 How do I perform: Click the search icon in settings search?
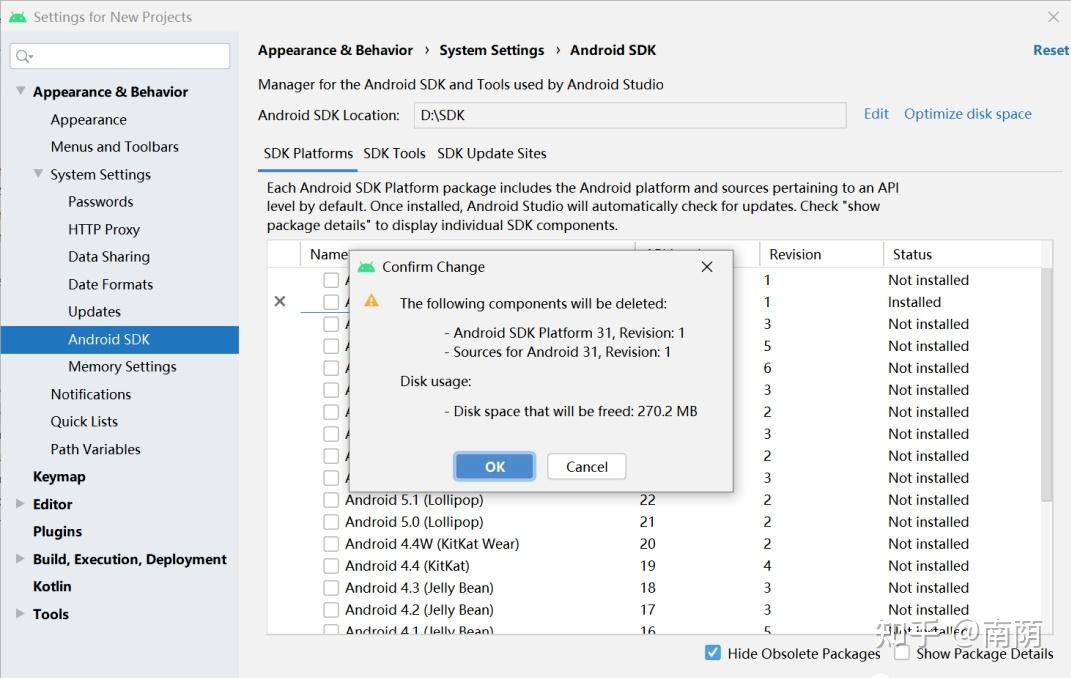pyautogui.click(x=24, y=56)
